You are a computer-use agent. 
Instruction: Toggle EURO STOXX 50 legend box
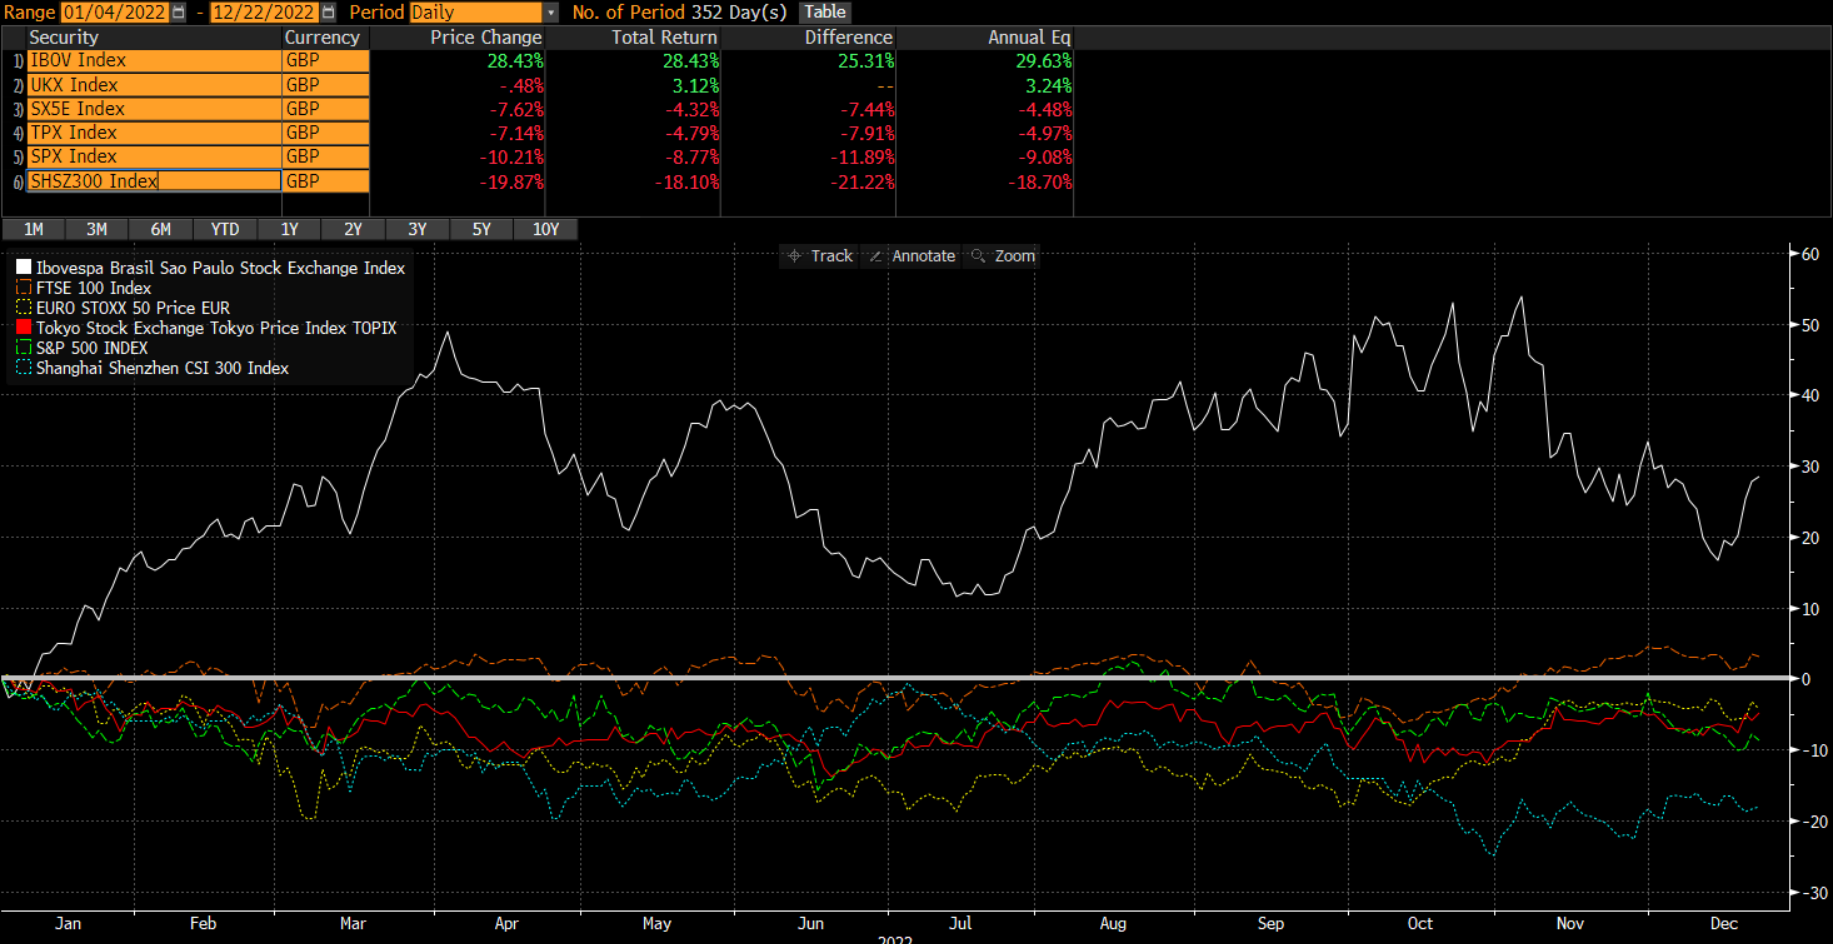click(24, 307)
